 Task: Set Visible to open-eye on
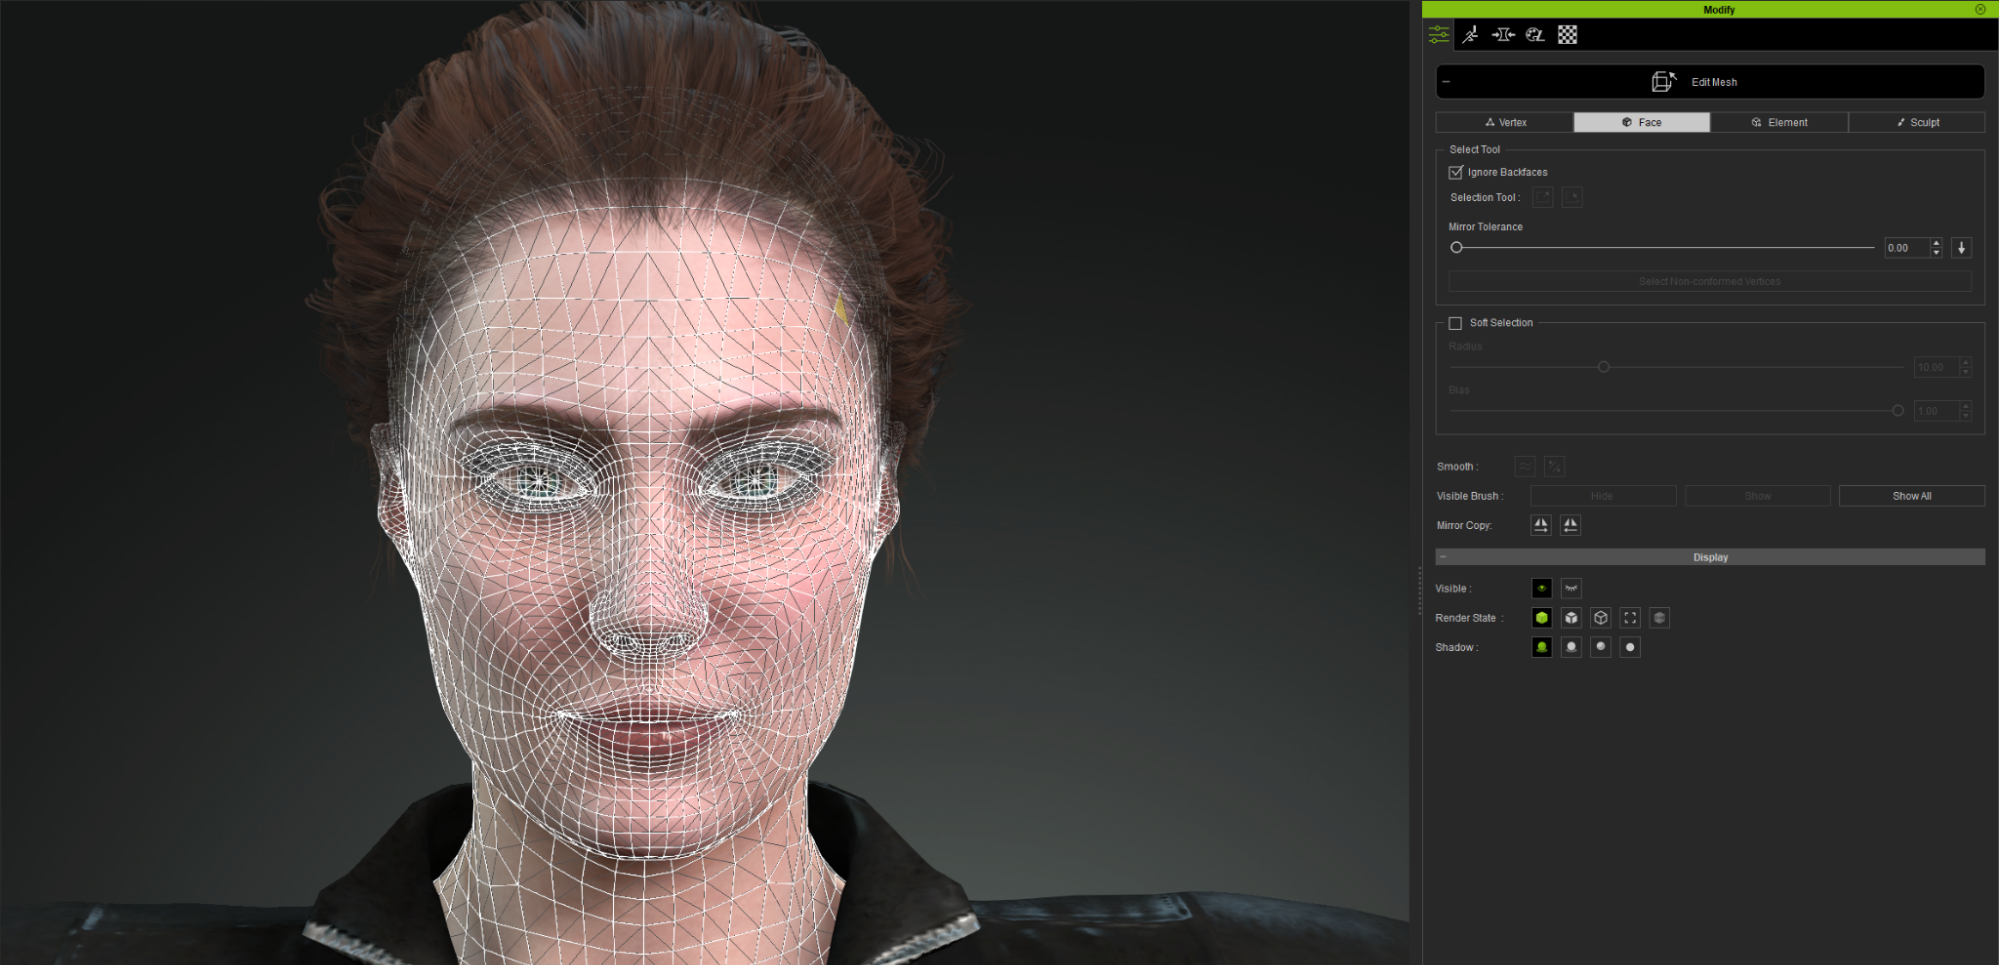[1542, 588]
